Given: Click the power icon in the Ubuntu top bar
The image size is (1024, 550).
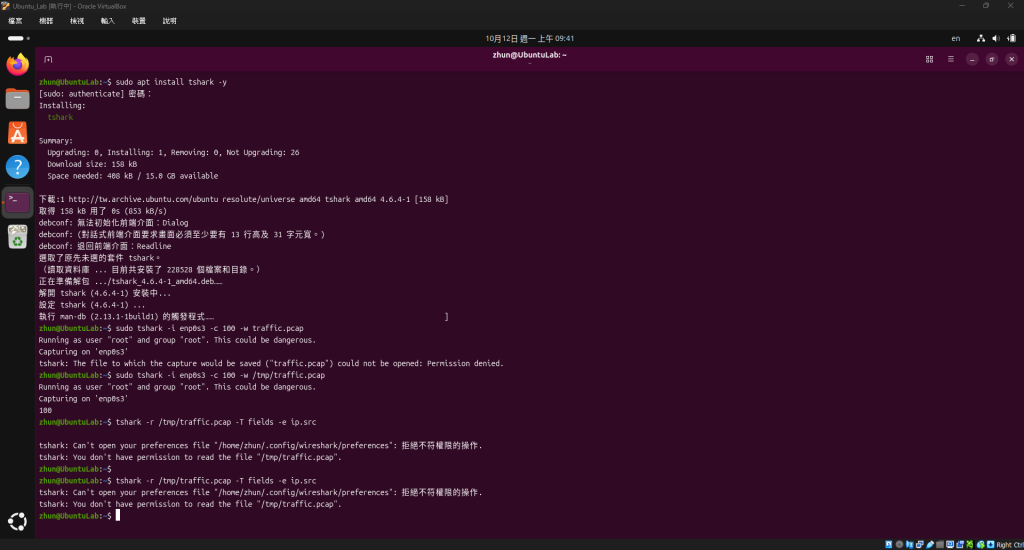Looking at the screenshot, I should (1012, 39).
